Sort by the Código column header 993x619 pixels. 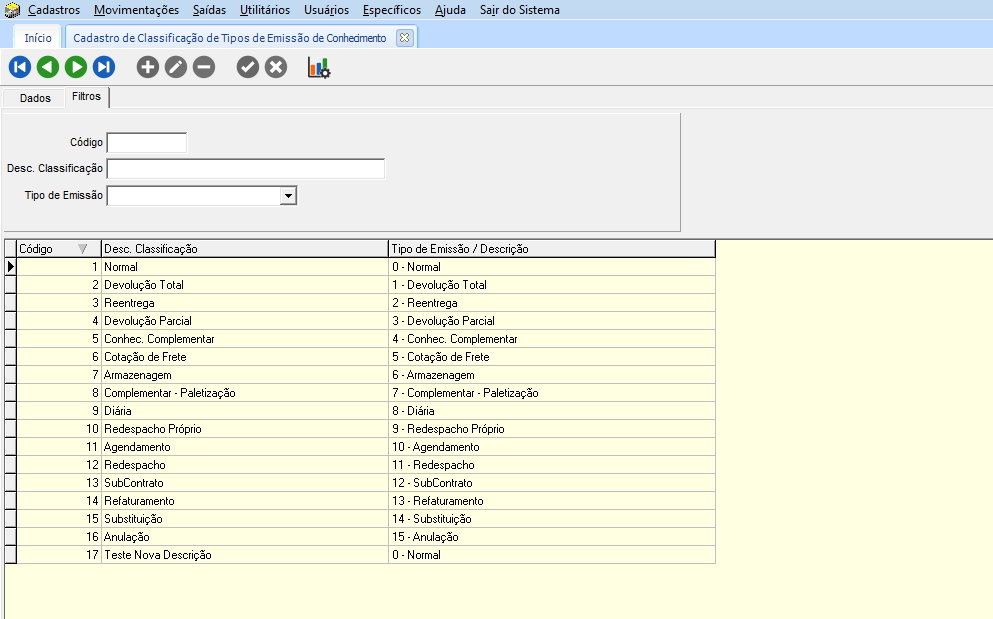click(x=59, y=248)
